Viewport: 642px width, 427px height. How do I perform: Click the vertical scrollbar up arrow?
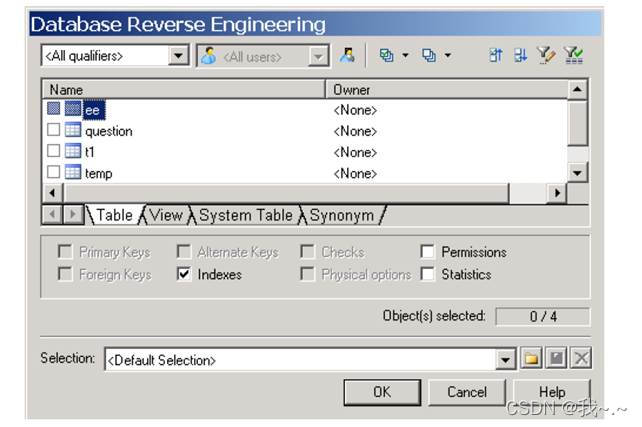click(x=577, y=89)
